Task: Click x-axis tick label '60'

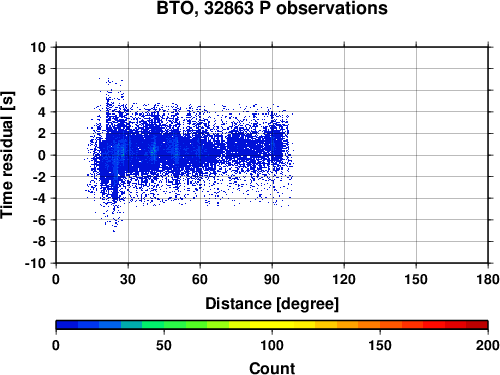Action: 200,279
